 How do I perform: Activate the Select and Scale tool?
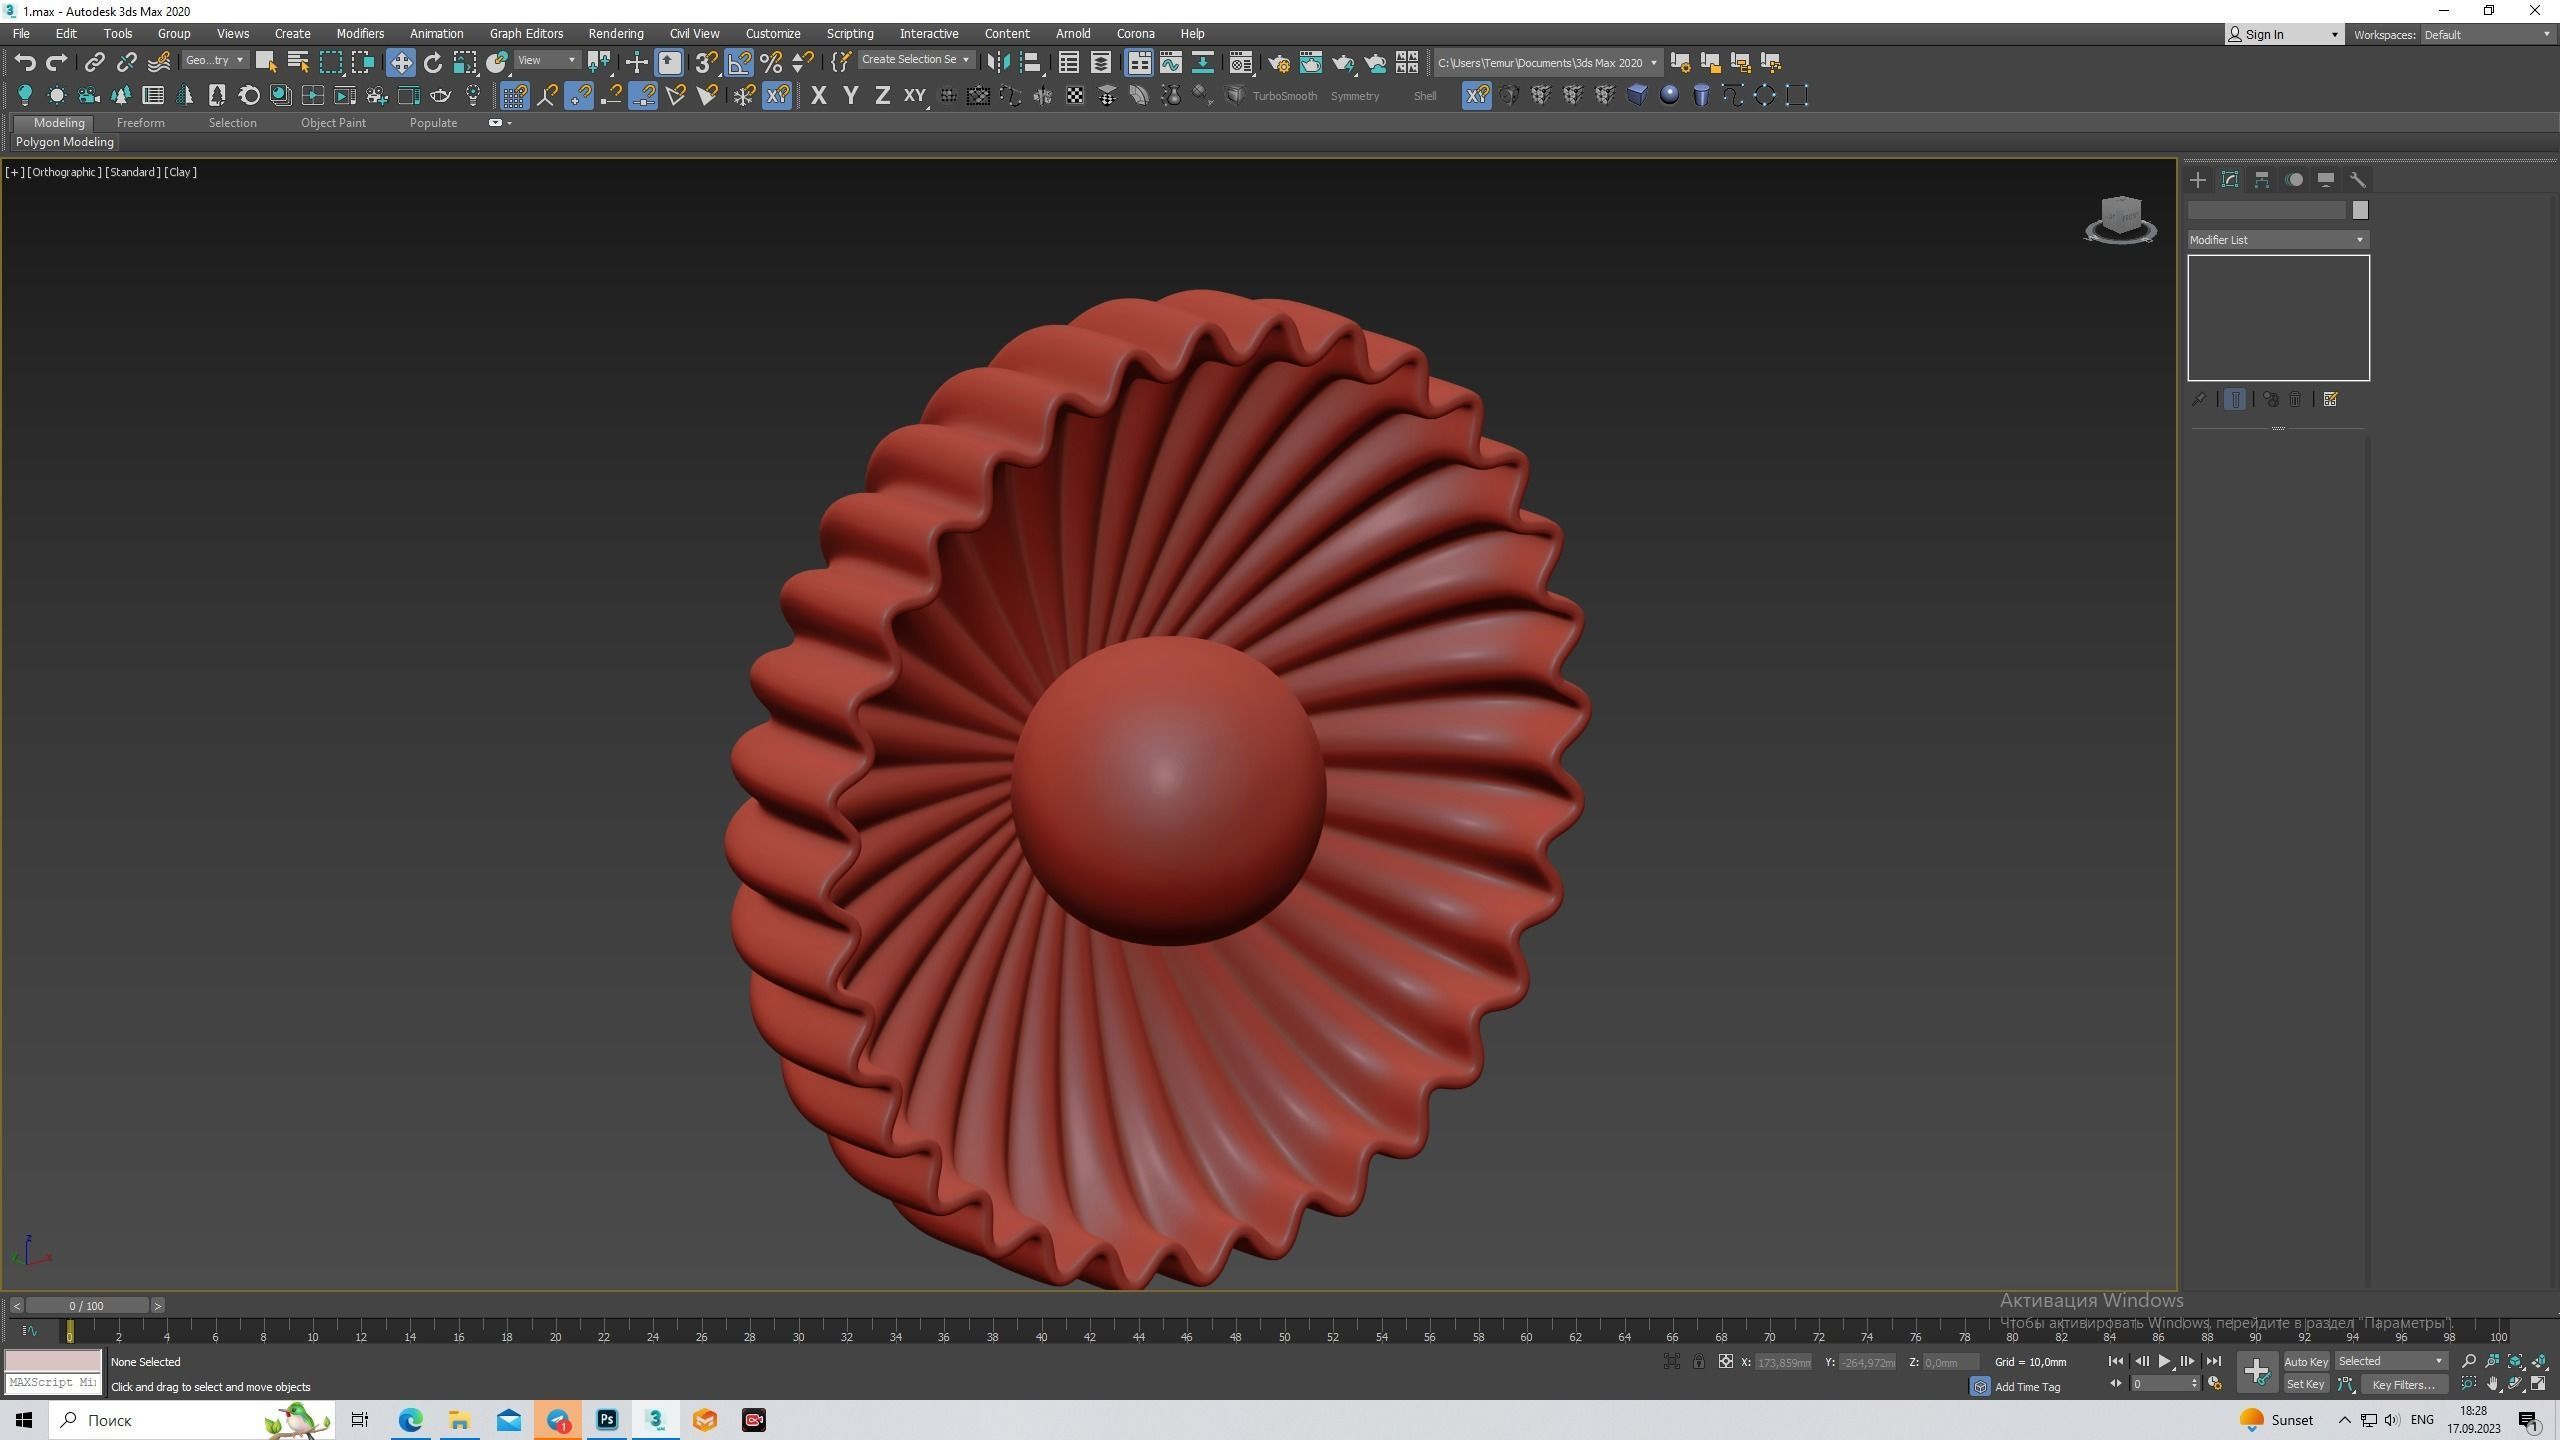coord(465,62)
